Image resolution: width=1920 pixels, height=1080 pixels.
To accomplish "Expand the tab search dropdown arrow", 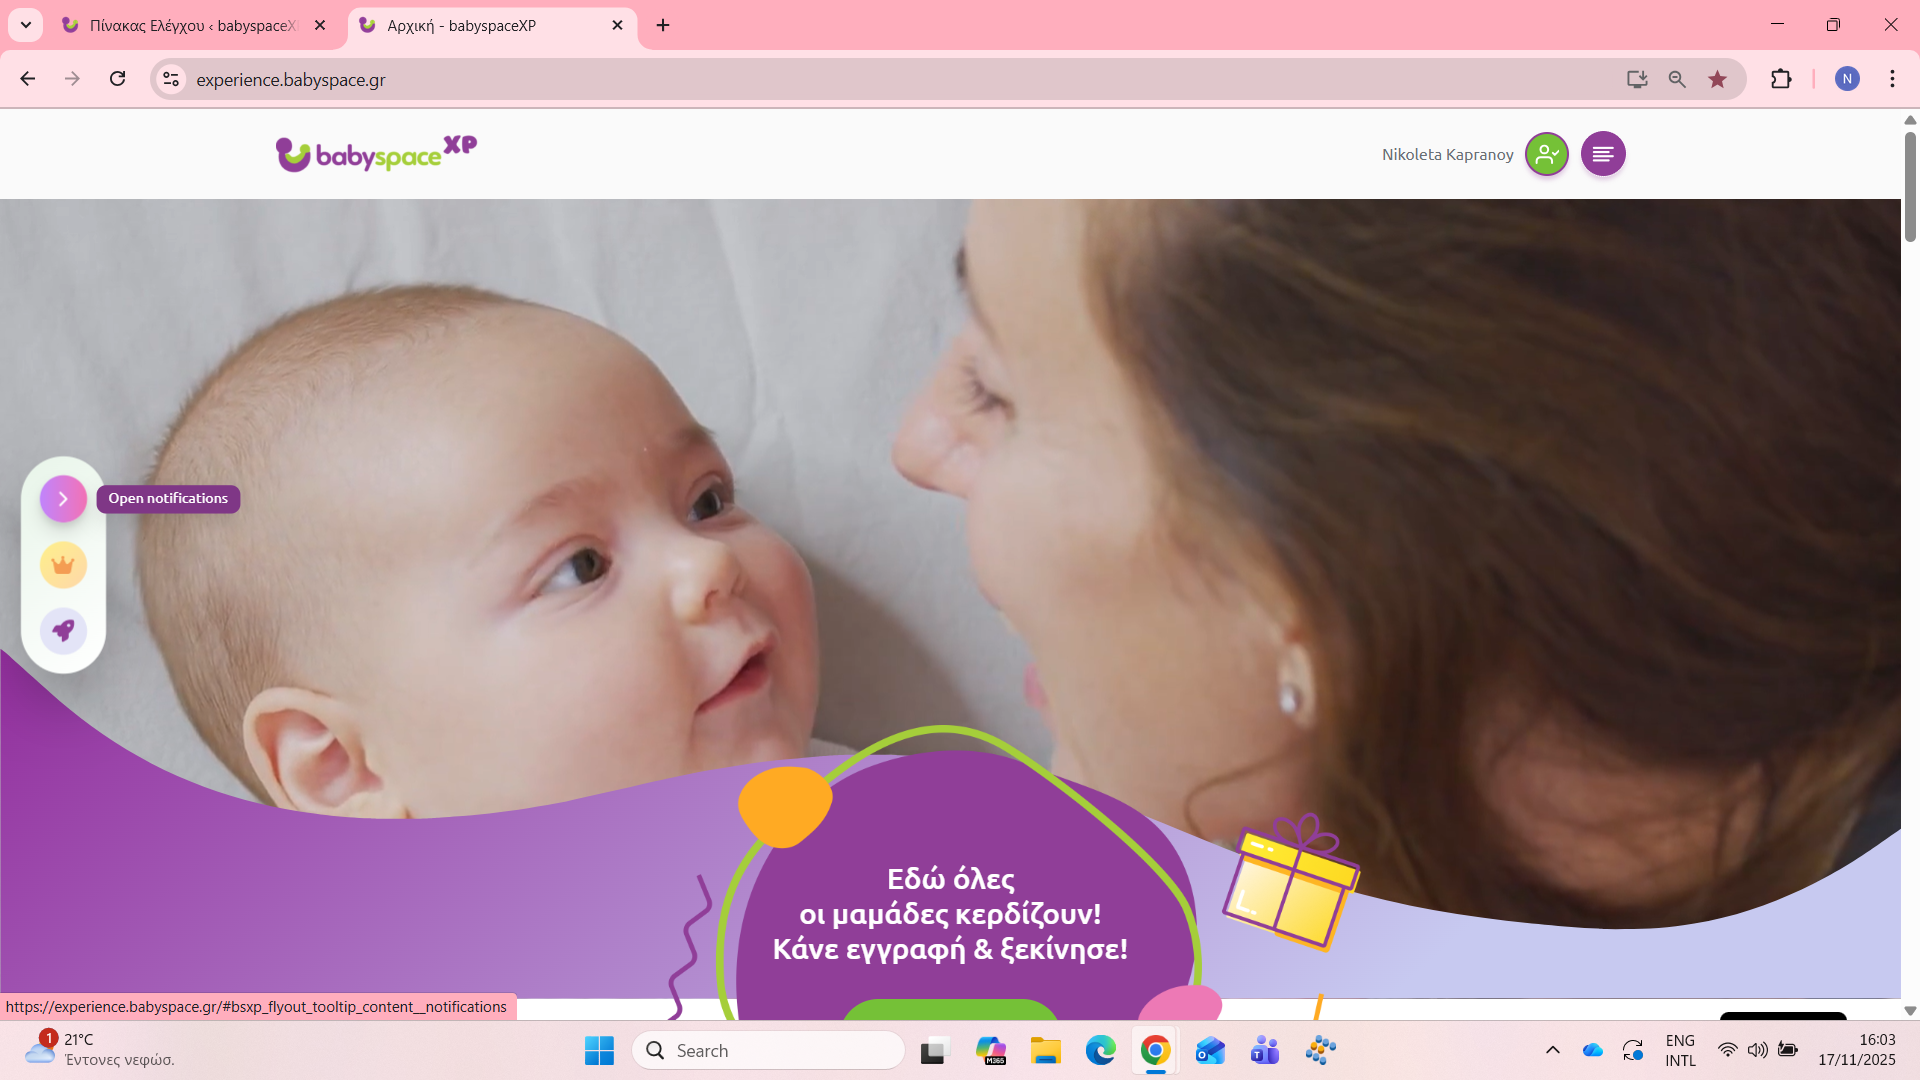I will point(26,25).
